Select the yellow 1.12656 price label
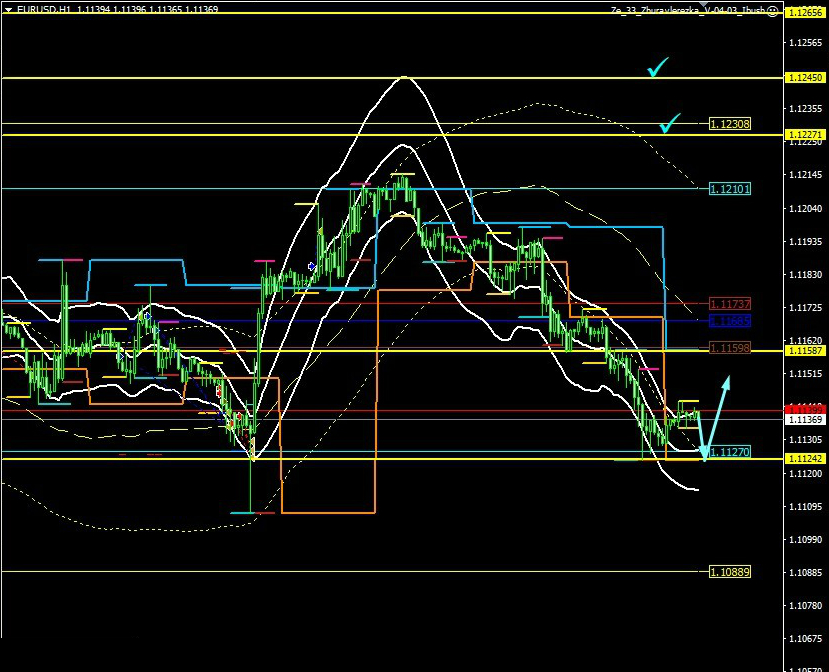The height and width of the screenshot is (672, 829). click(805, 12)
